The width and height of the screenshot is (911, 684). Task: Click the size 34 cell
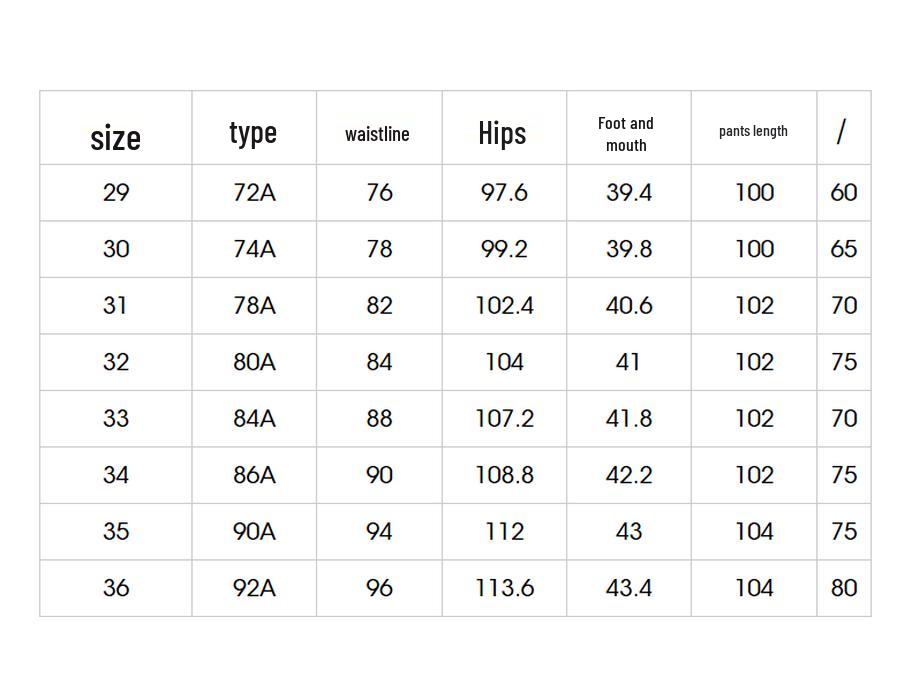point(116,475)
